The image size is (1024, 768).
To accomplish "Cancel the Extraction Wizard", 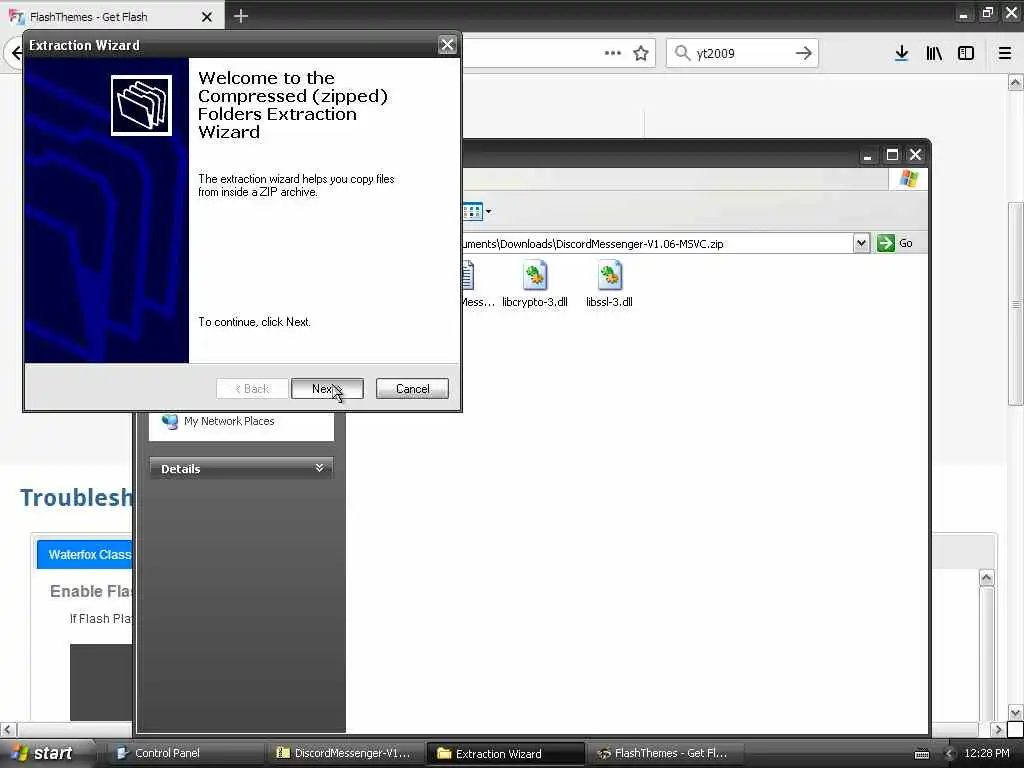I will coord(412,389).
